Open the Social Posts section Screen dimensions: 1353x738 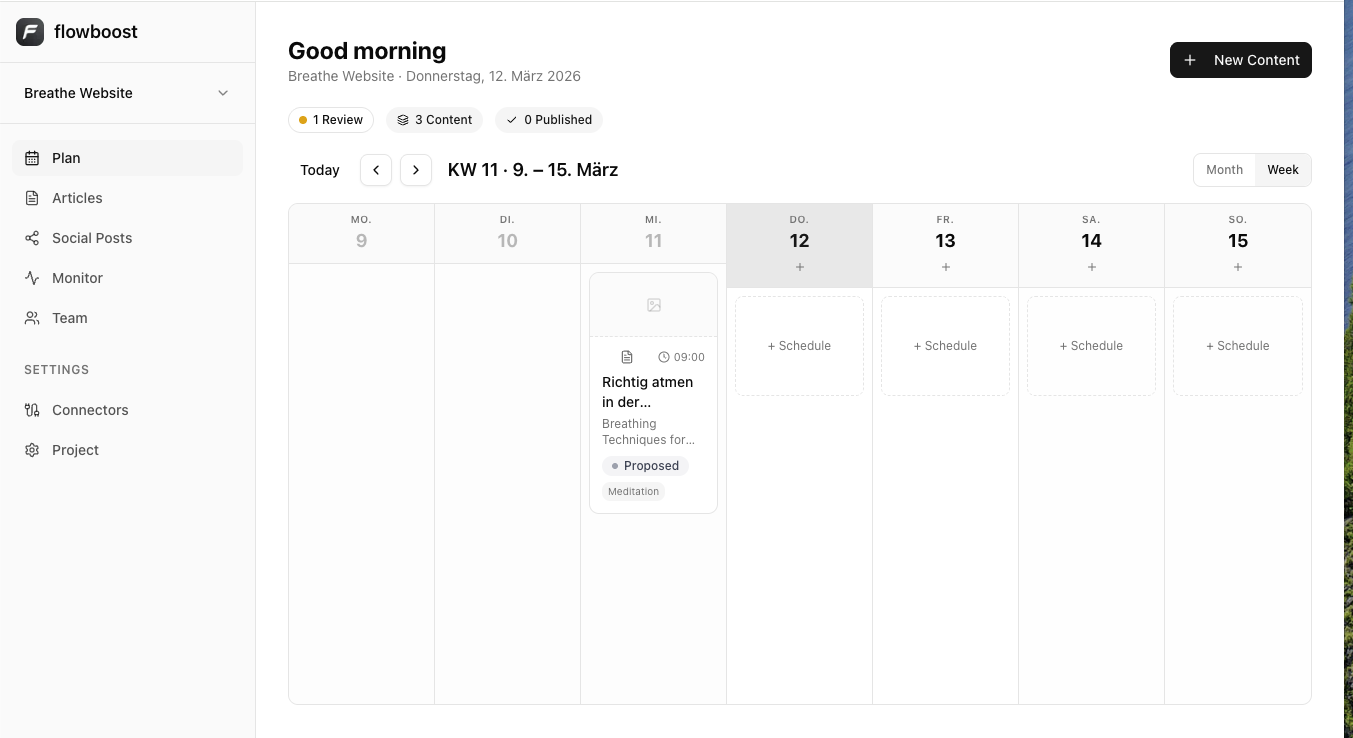[x=92, y=238]
